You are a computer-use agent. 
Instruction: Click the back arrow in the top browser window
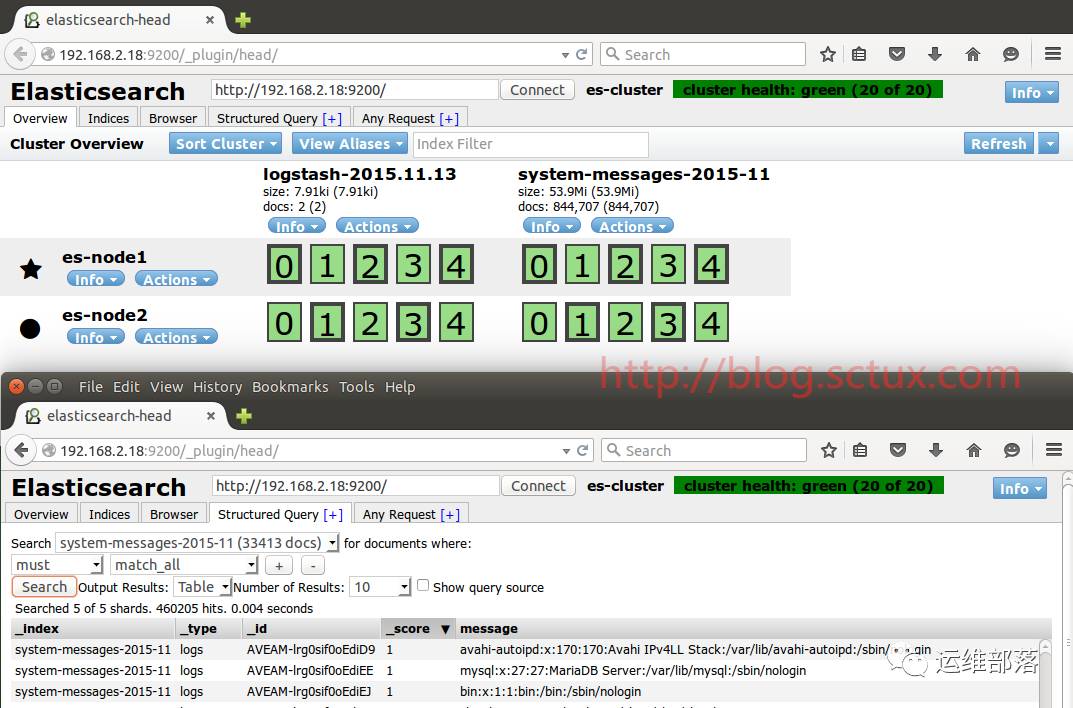(x=20, y=54)
